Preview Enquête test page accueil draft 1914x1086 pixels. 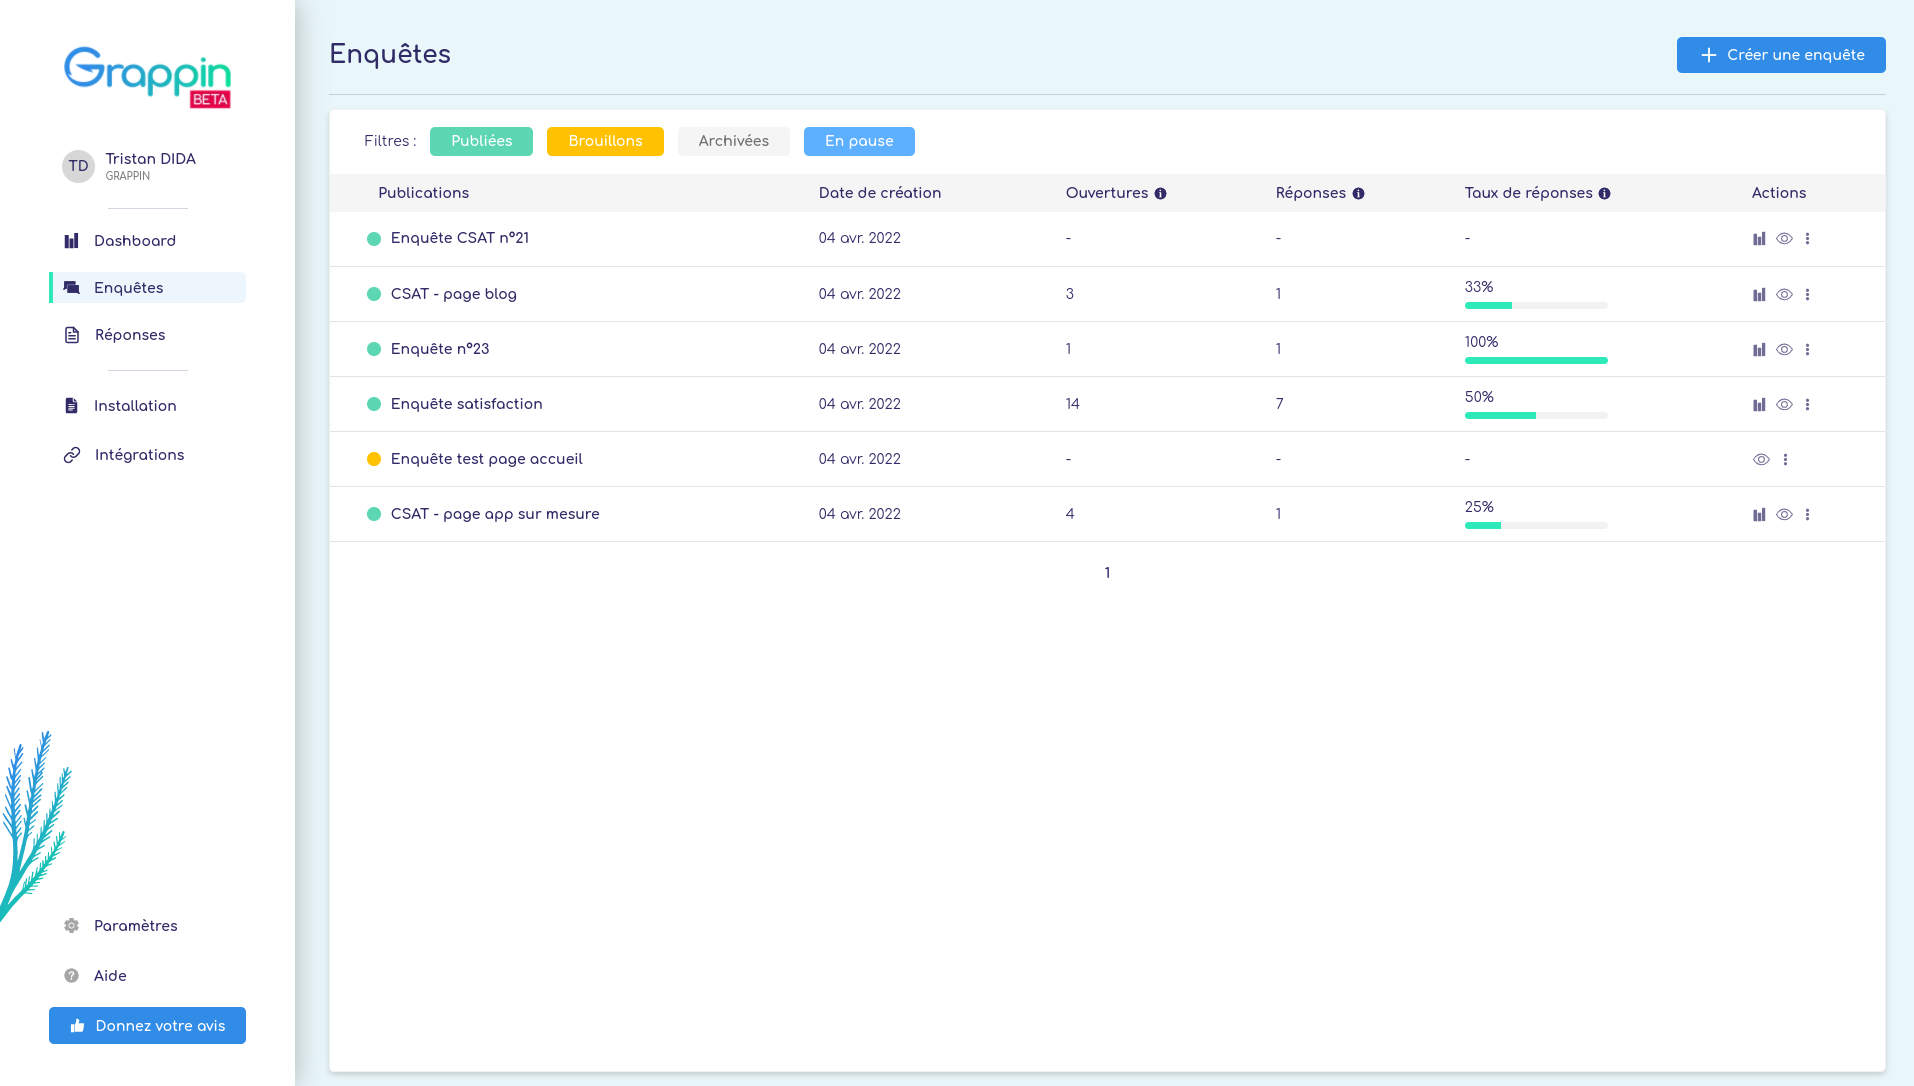(1761, 460)
